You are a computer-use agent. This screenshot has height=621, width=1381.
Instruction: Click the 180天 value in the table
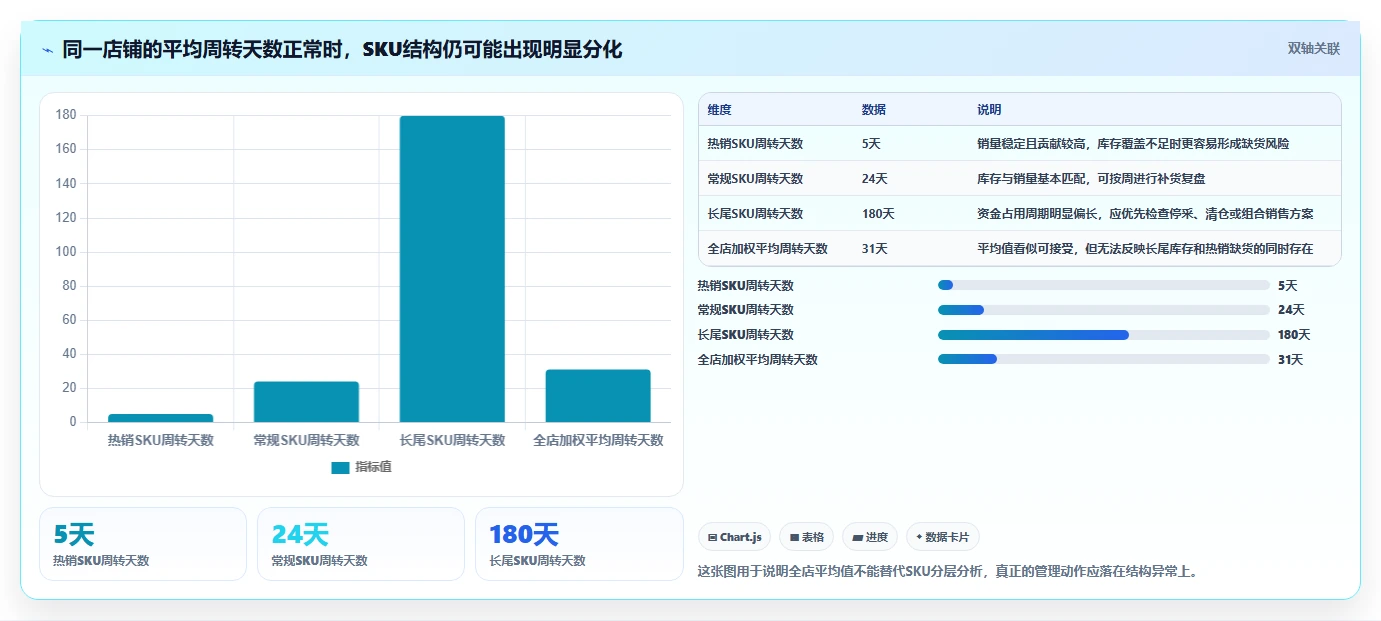(x=877, y=214)
